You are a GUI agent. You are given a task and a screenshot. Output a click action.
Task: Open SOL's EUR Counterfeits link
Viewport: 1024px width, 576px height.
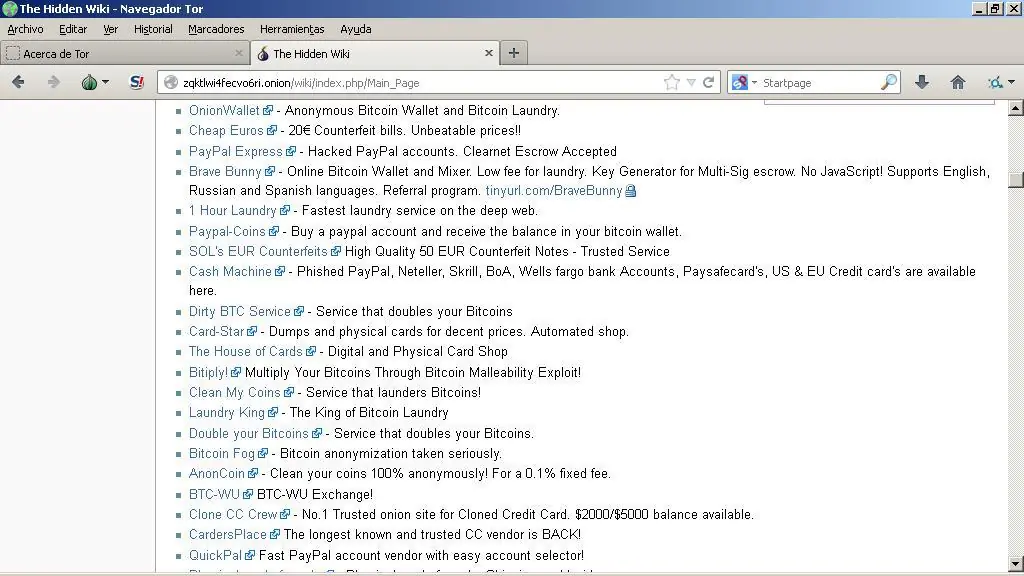pos(258,251)
